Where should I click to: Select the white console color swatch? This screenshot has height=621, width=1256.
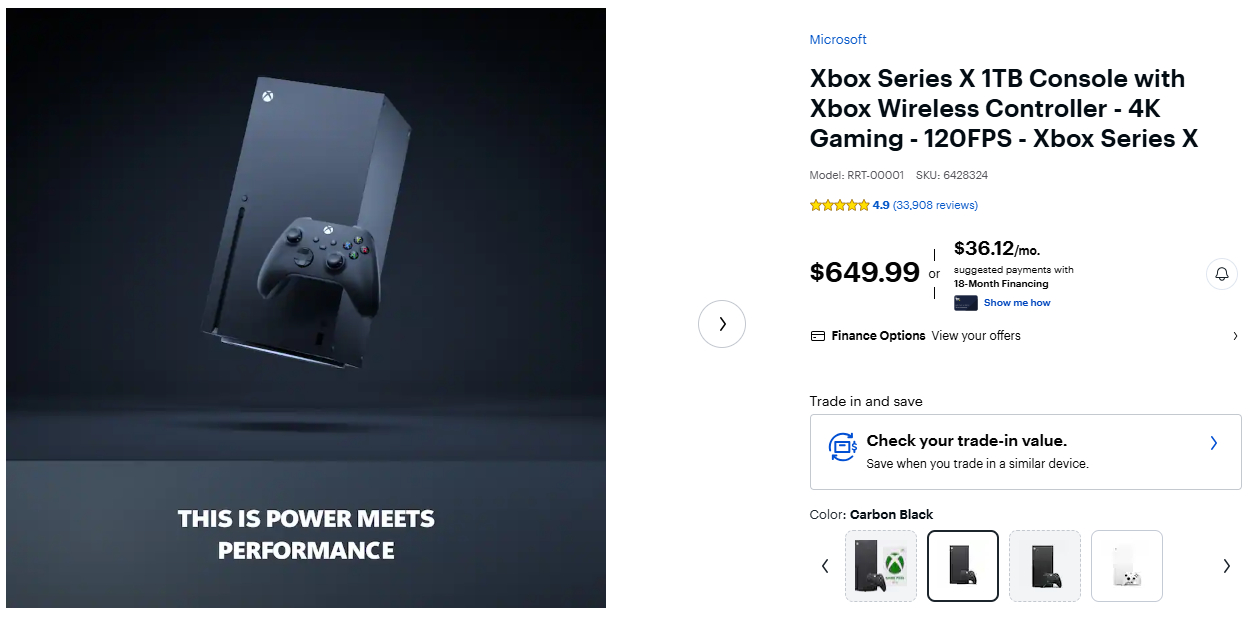click(x=1127, y=566)
